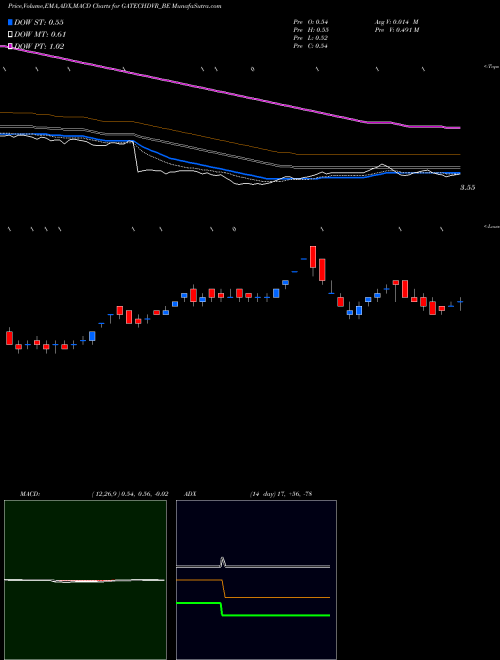Viewport: 500px width, 660px height.
Task: Click the blue DOW ST legend swatch
Action: click(x=10, y=22)
